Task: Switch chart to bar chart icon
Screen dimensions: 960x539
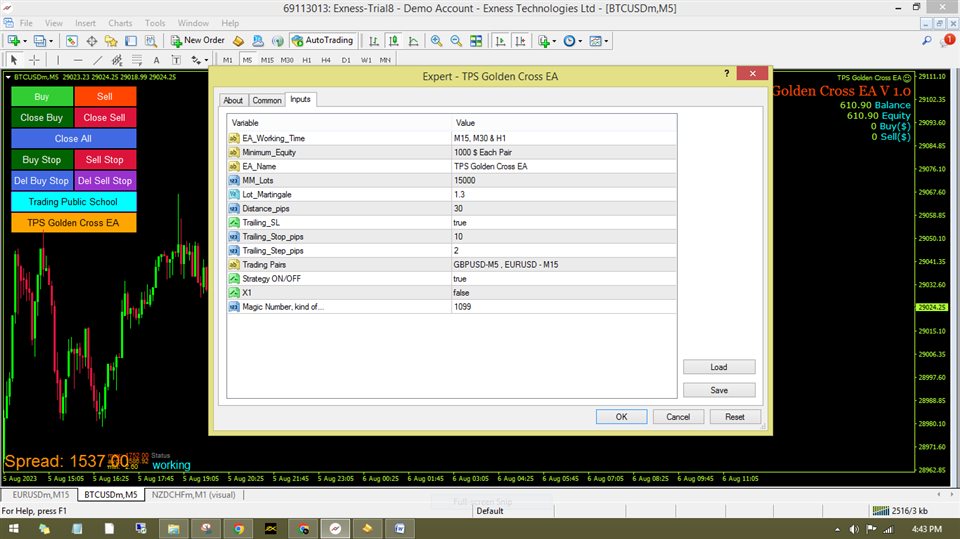Action: click(373, 41)
